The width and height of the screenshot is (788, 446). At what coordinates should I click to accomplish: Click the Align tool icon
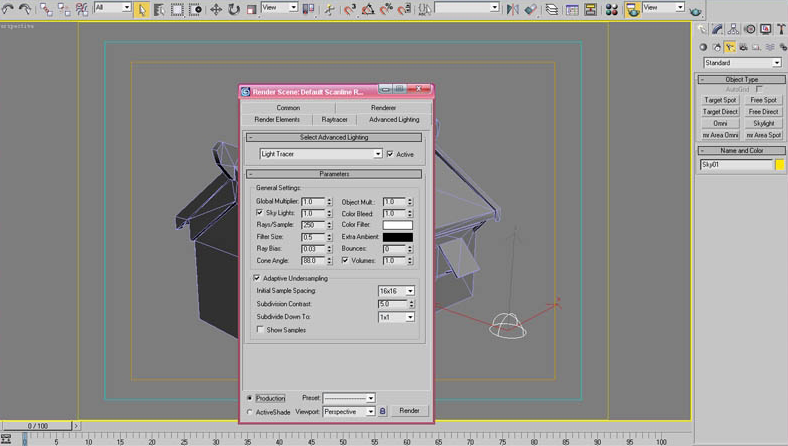tap(530, 9)
